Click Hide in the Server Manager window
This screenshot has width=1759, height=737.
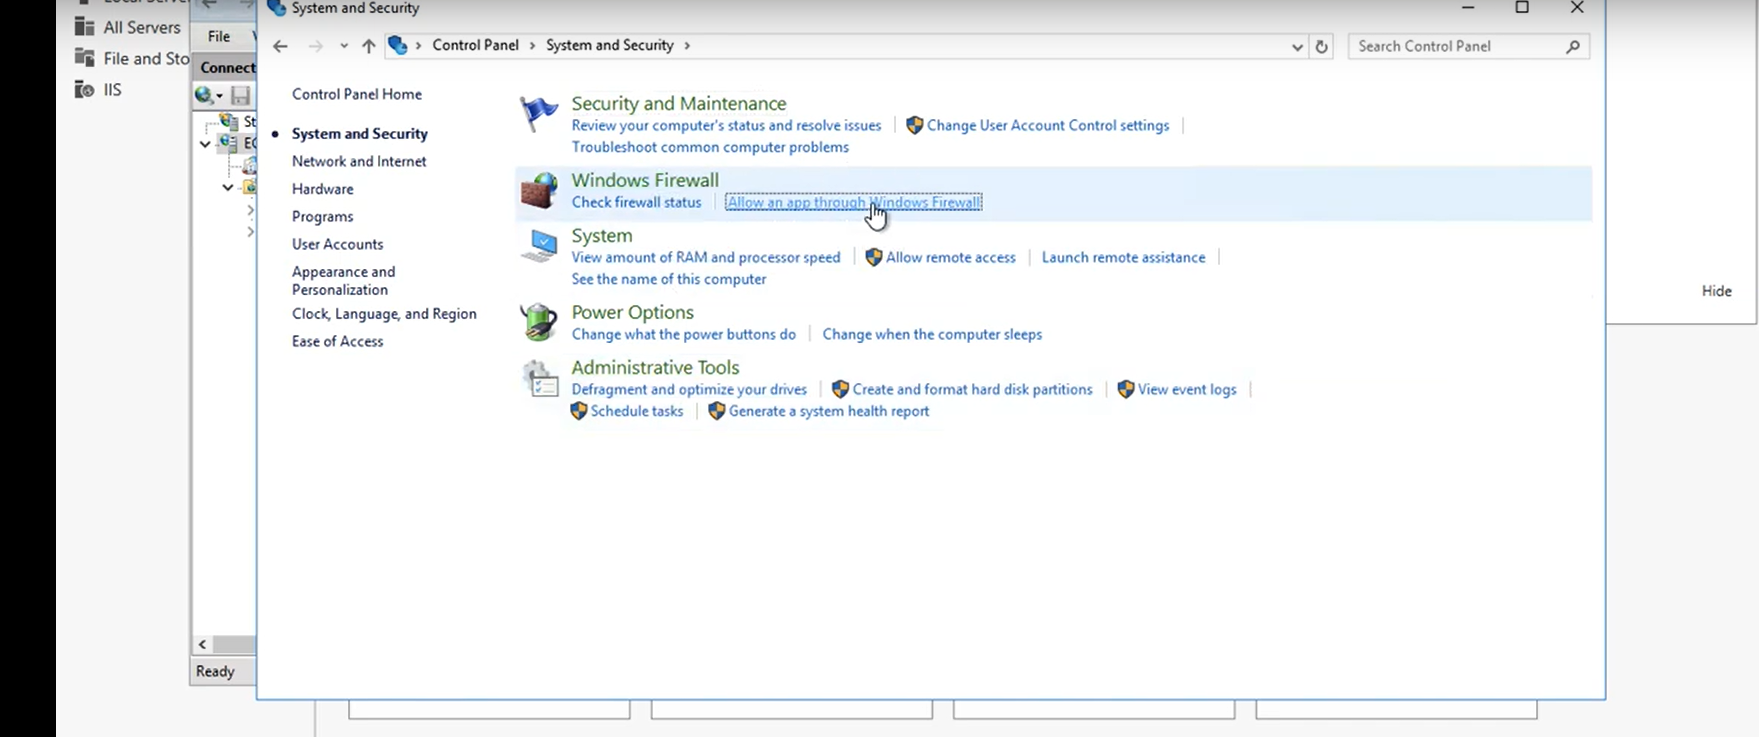point(1716,291)
